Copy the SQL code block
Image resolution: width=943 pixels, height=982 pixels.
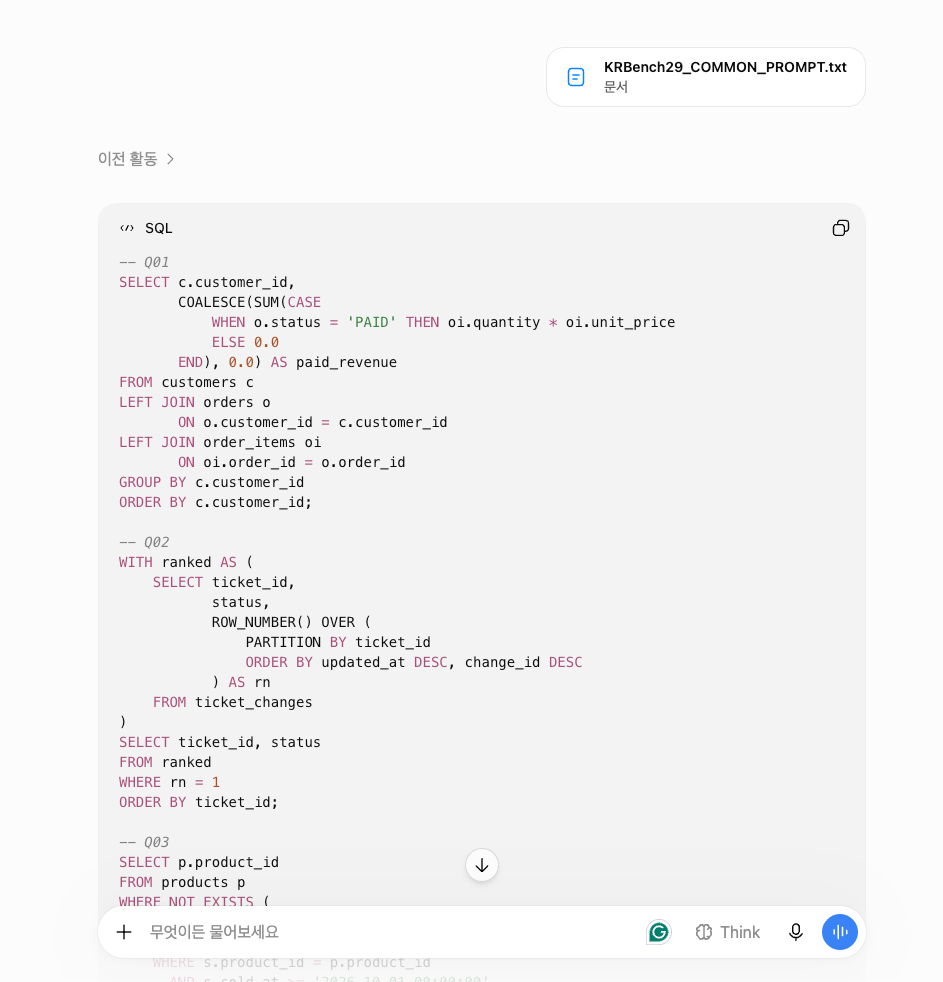tap(840, 228)
